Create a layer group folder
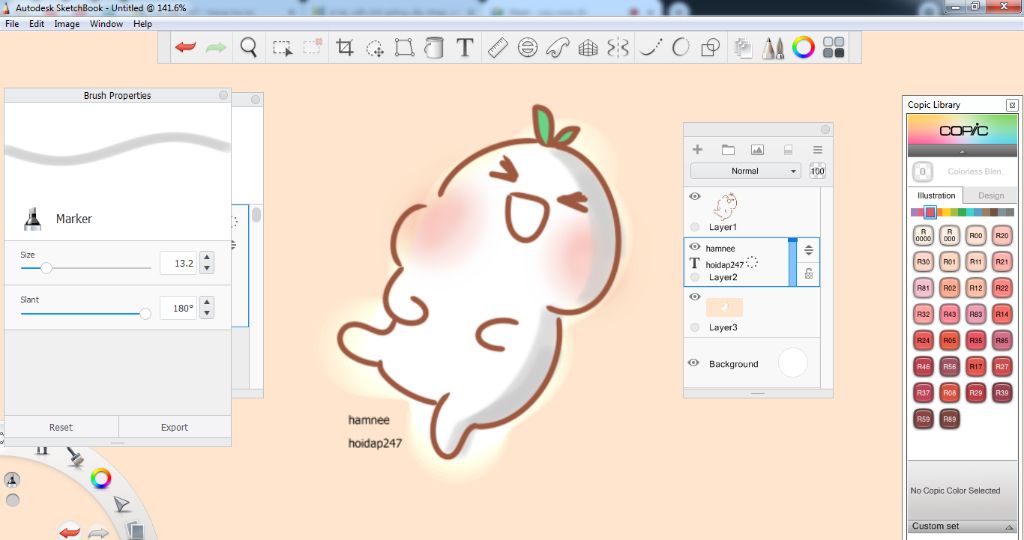 click(728, 150)
